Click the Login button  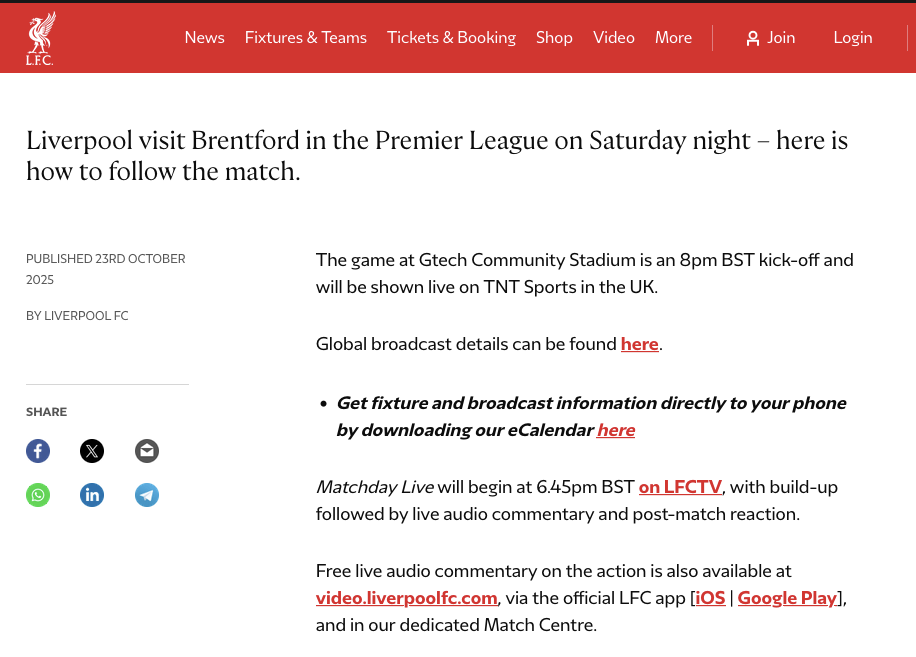point(853,38)
